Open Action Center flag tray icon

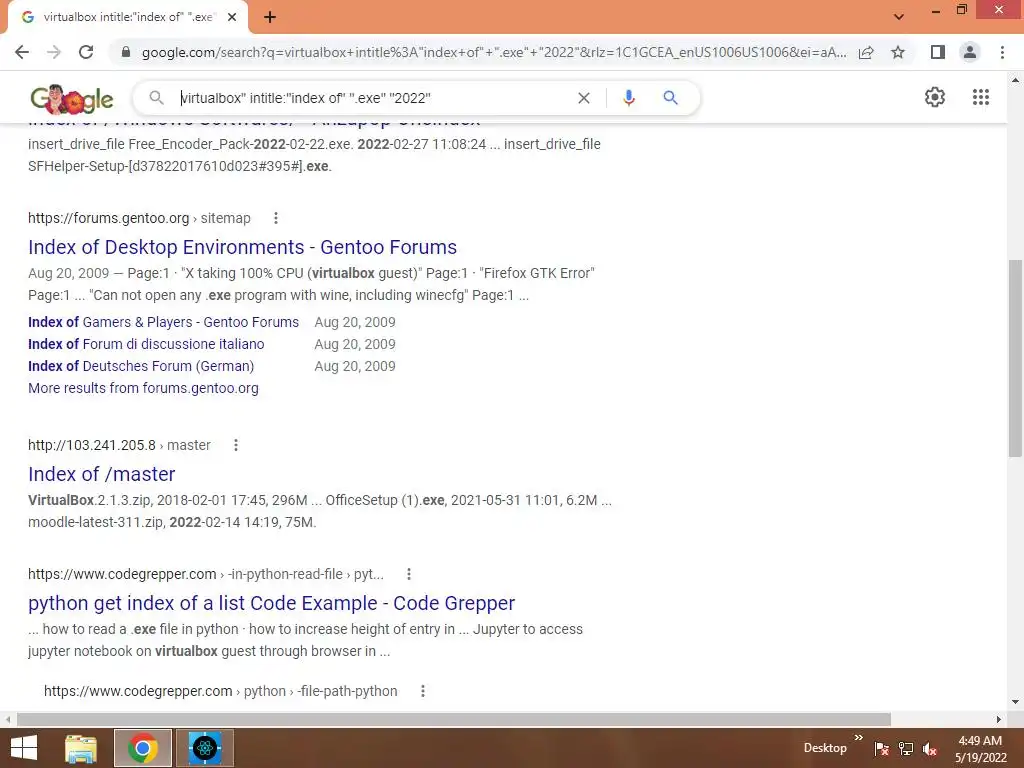pos(881,749)
